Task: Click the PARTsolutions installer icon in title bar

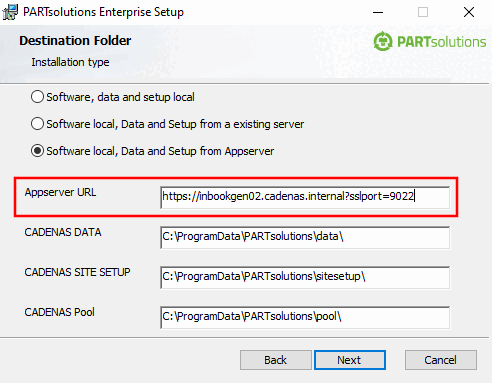Action: pos(10,12)
